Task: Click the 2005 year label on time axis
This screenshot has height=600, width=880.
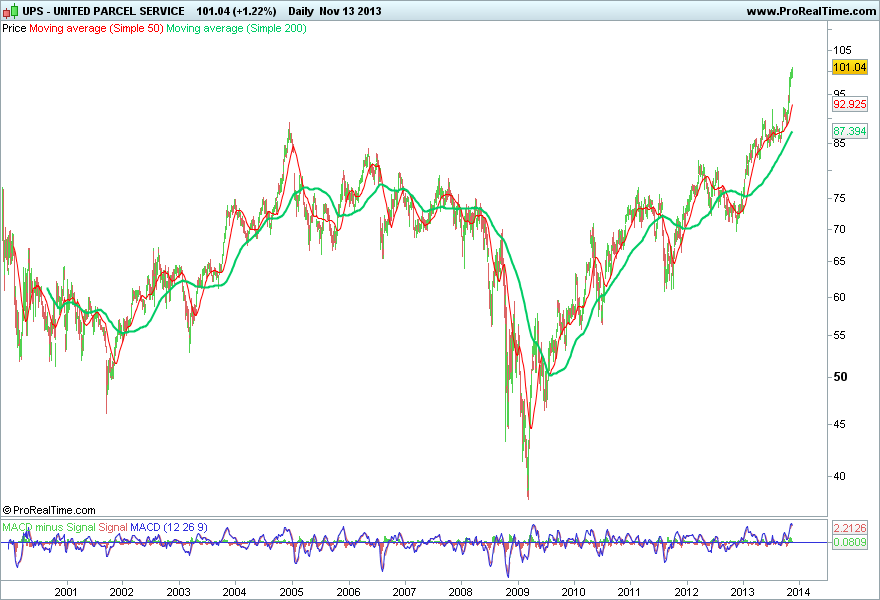Action: 292,592
